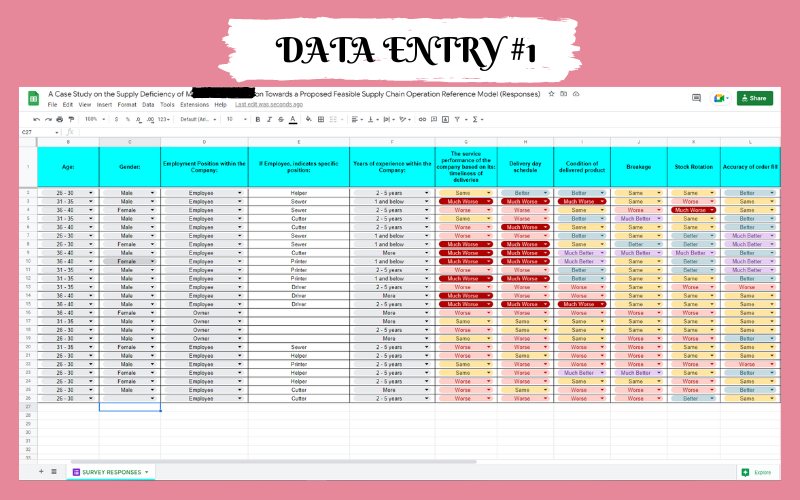
Task: Click the filter icon in the toolbar
Action: [x=457, y=119]
